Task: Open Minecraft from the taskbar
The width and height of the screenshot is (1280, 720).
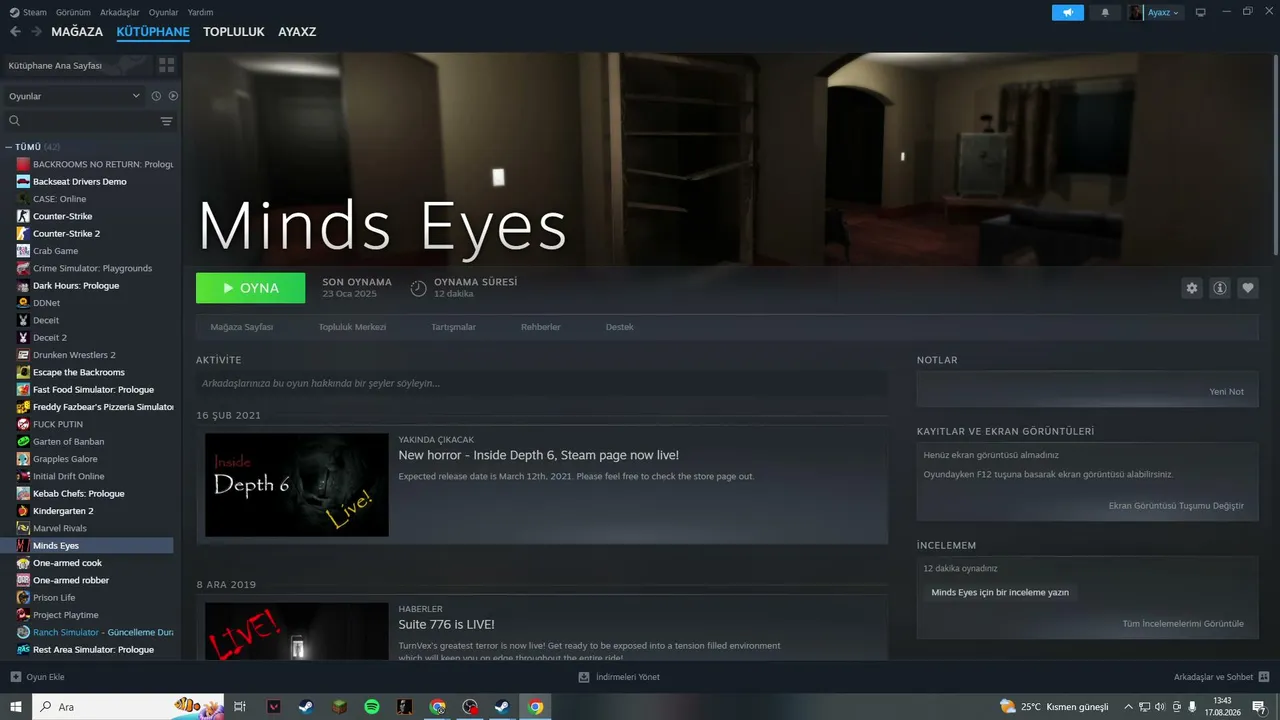Action: pos(340,707)
